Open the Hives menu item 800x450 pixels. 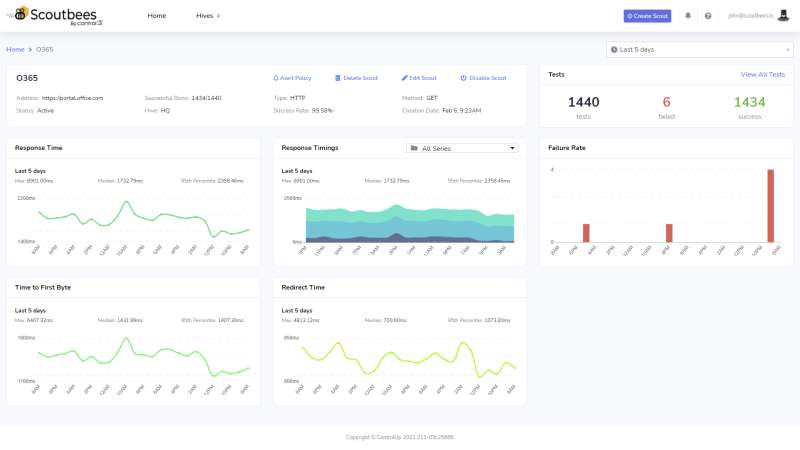tap(205, 16)
